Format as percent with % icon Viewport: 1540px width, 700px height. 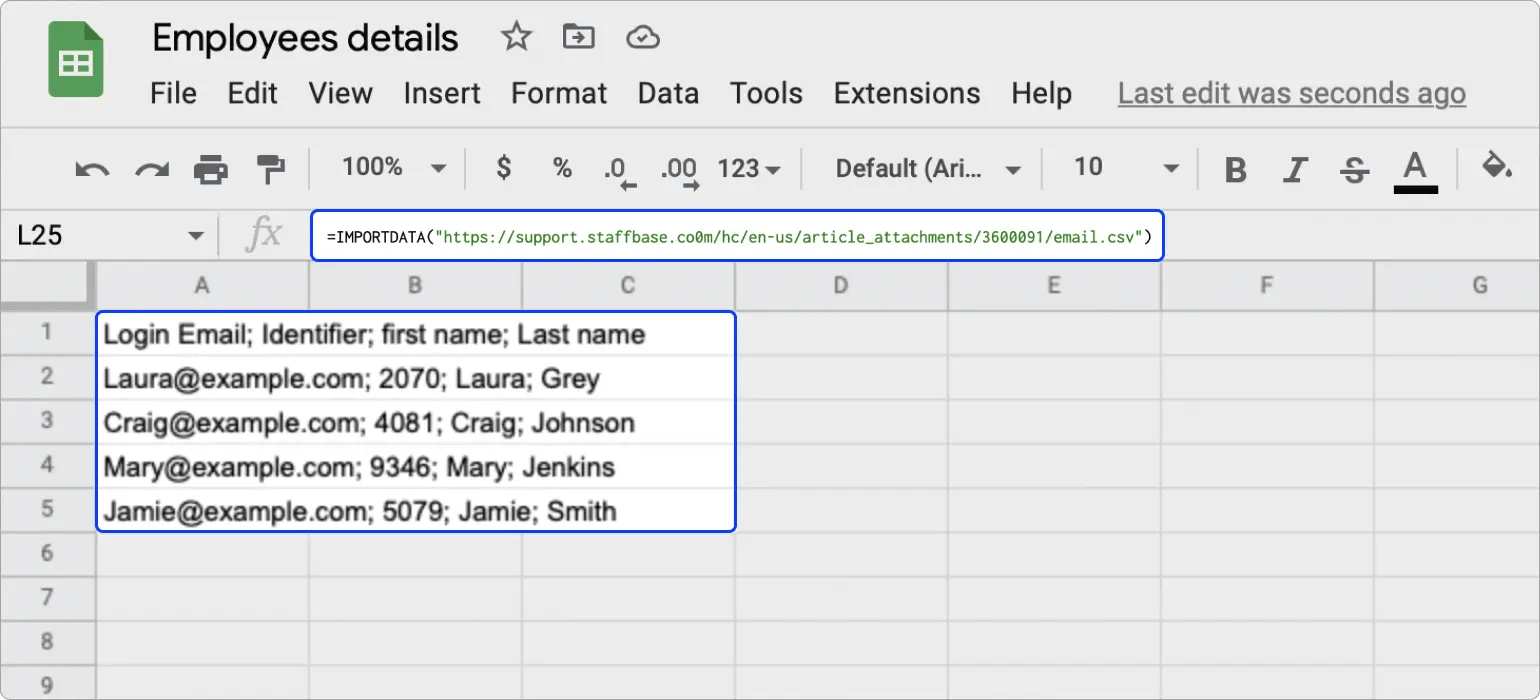[x=563, y=168]
